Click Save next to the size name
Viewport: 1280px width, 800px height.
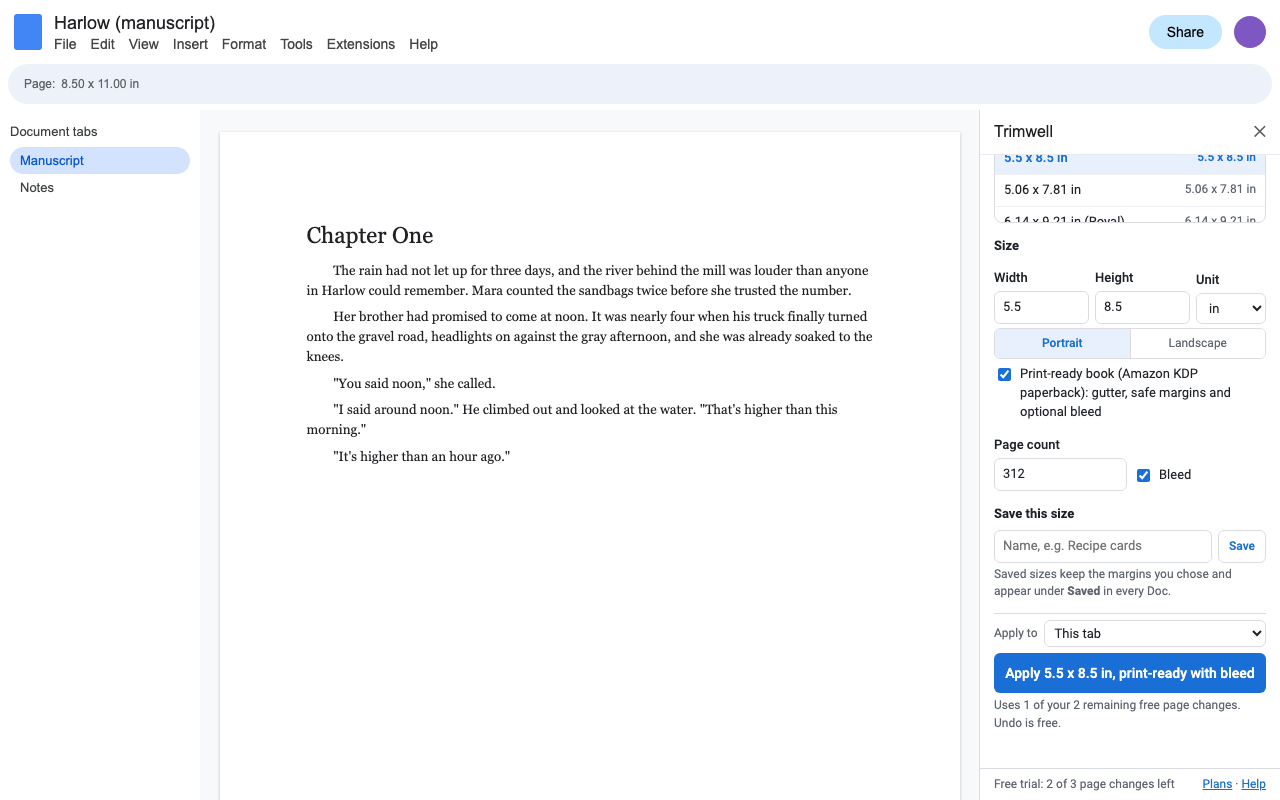point(1242,546)
